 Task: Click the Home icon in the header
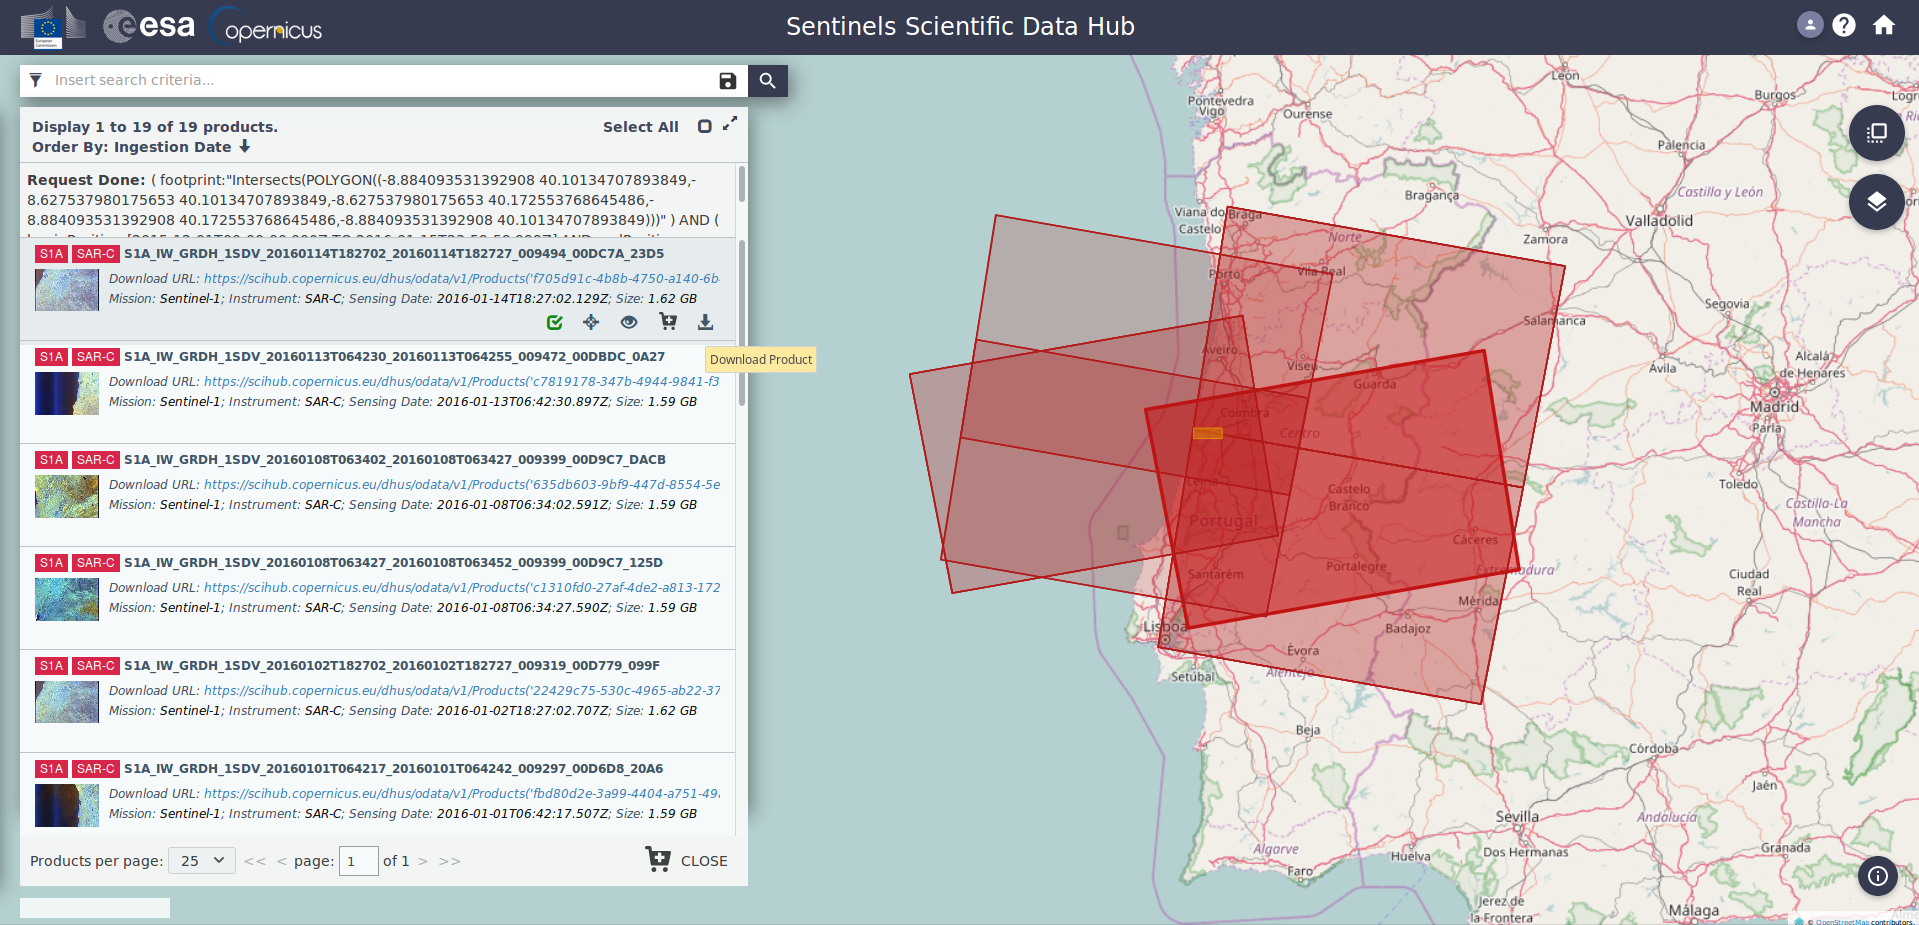[x=1883, y=24]
